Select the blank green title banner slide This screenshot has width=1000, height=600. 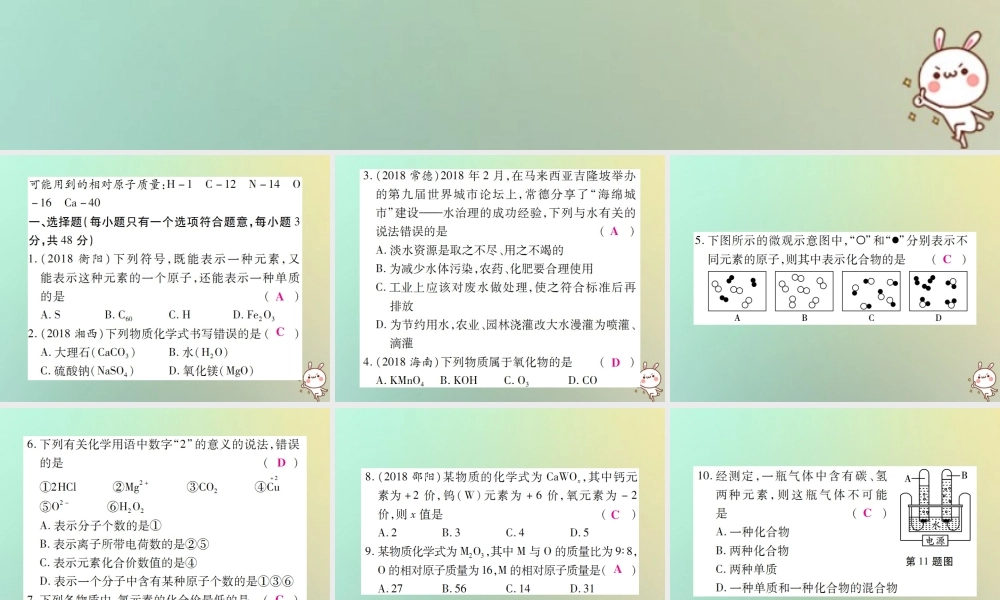click(x=500, y=75)
